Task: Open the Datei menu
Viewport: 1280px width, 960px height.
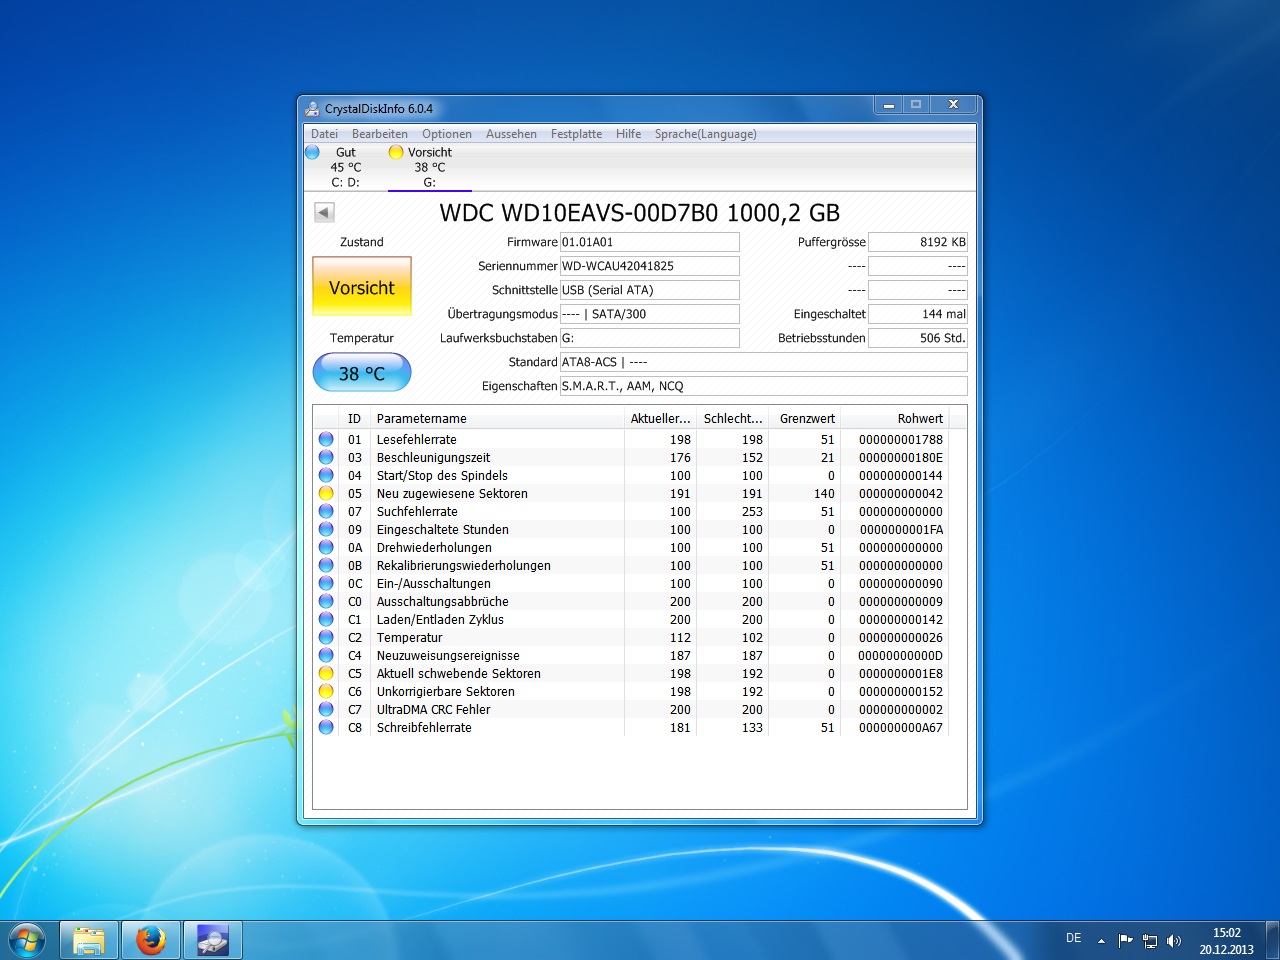Action: click(x=324, y=134)
